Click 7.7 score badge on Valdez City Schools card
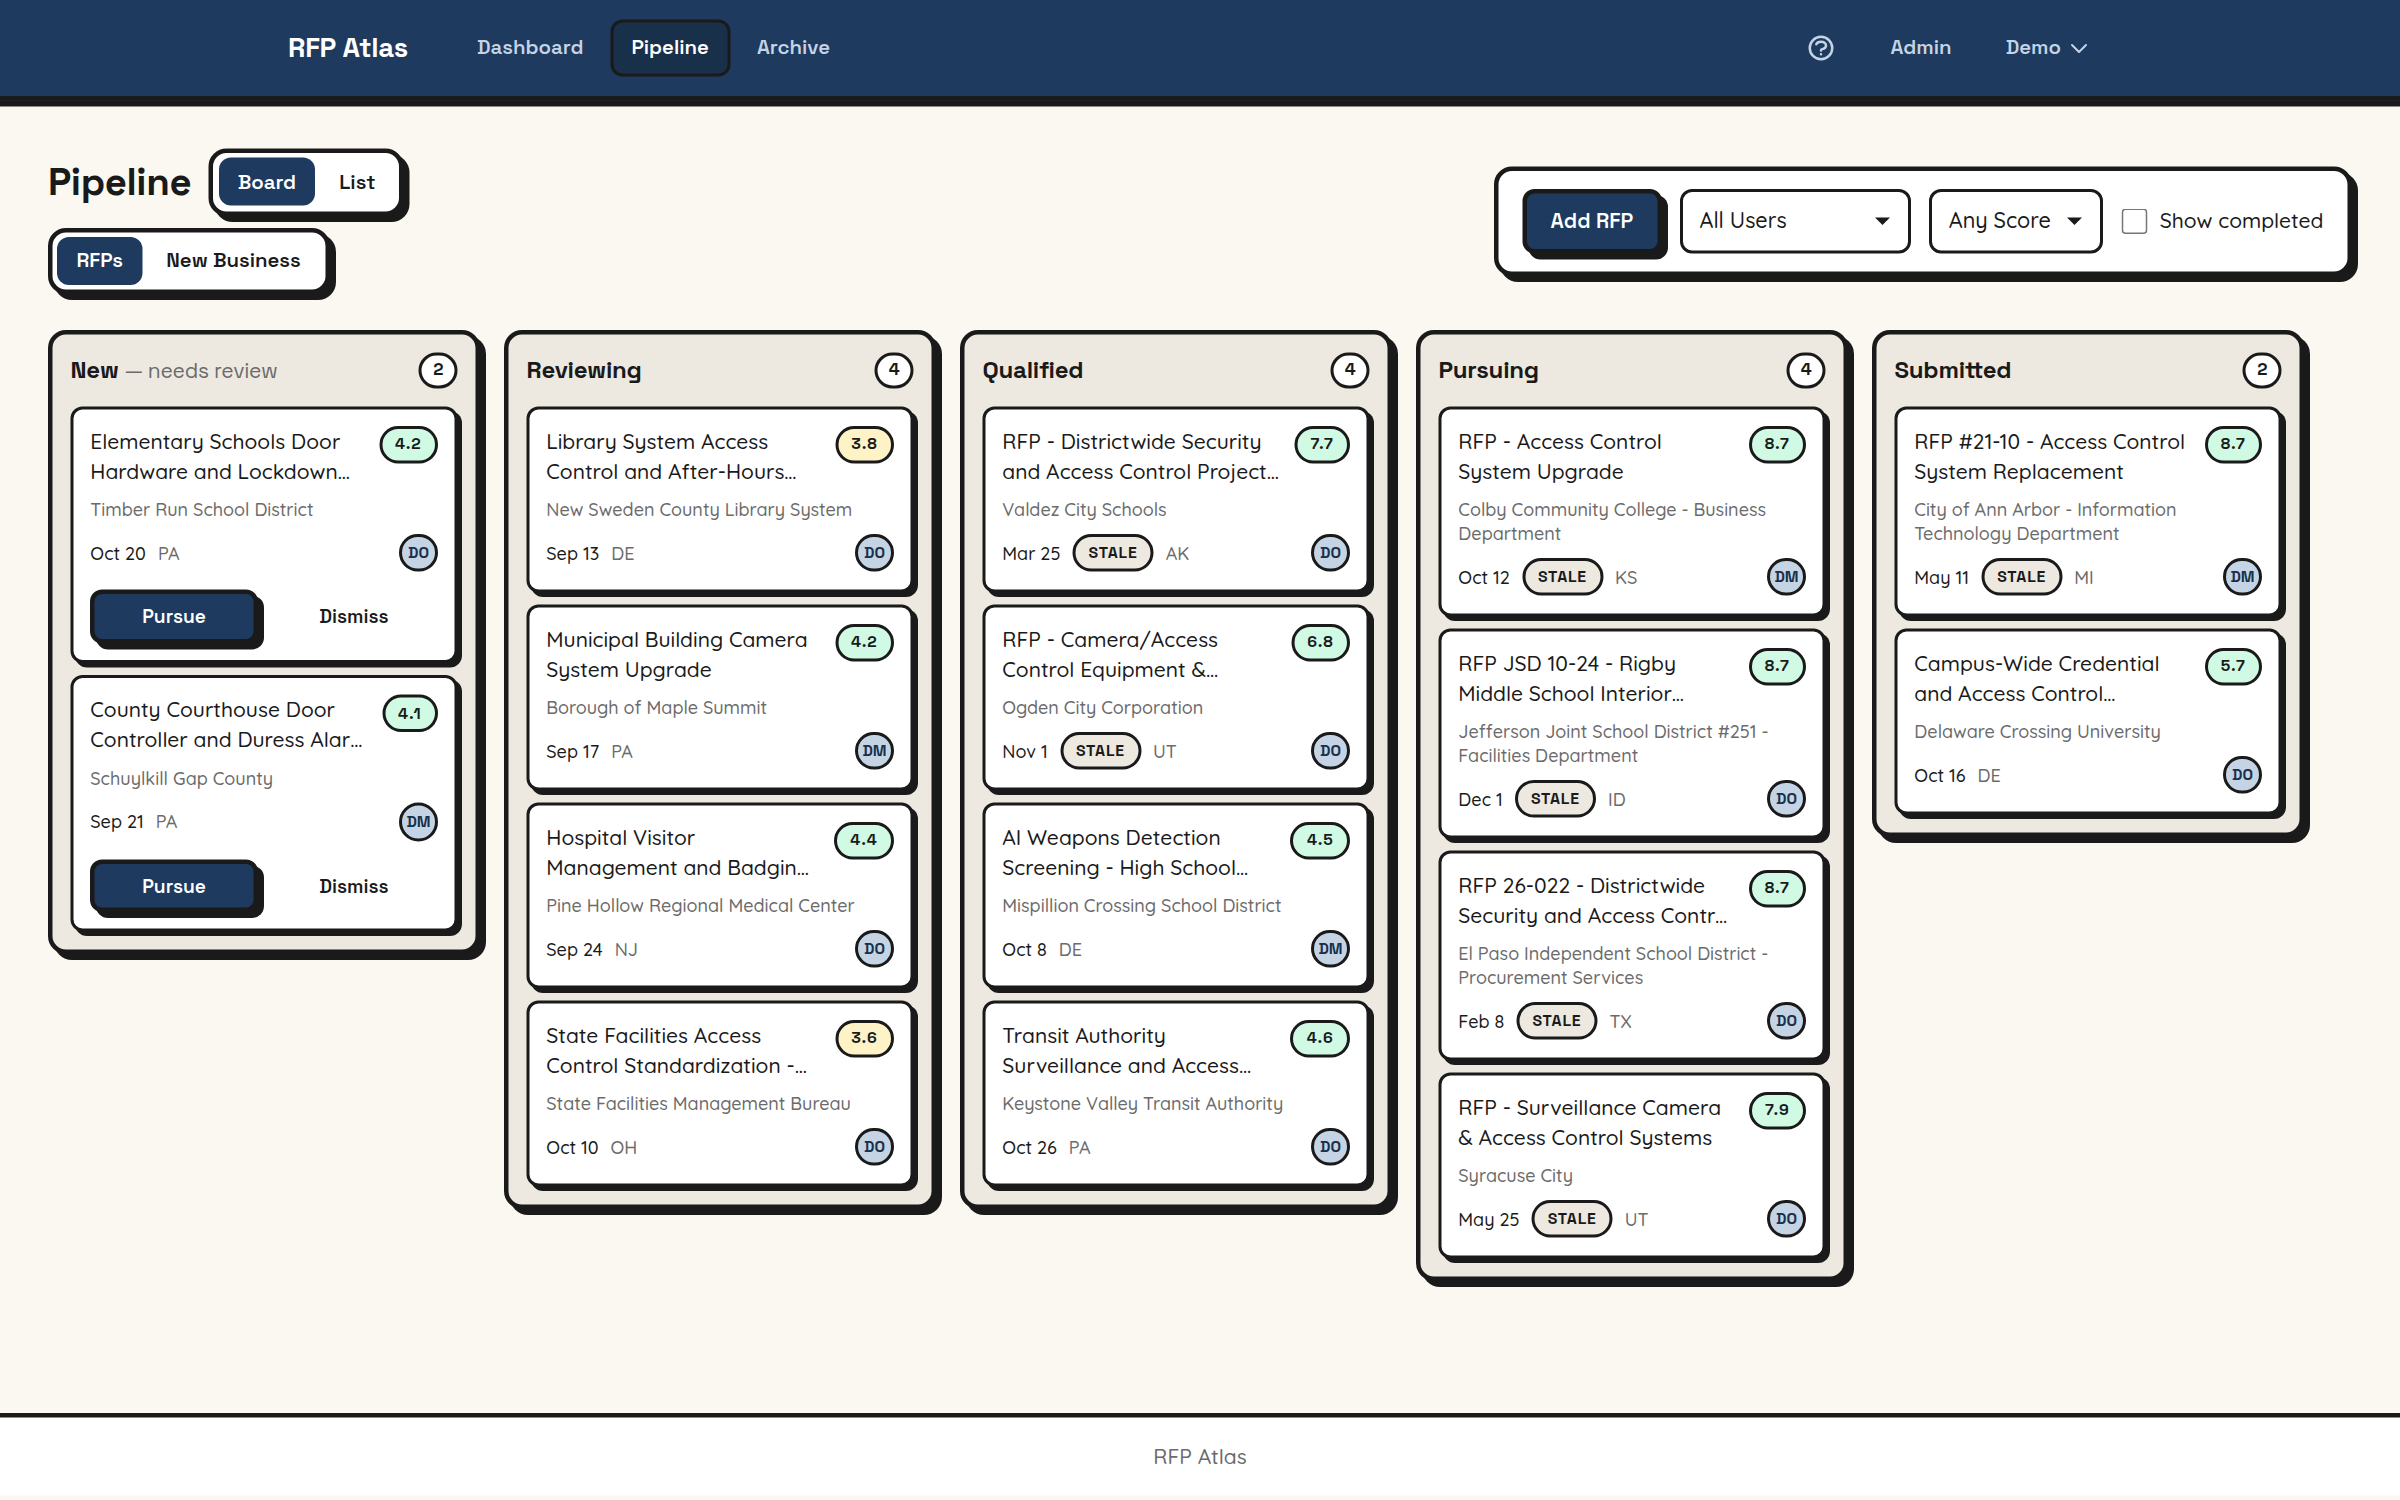The image size is (2400, 1500). tap(1321, 444)
